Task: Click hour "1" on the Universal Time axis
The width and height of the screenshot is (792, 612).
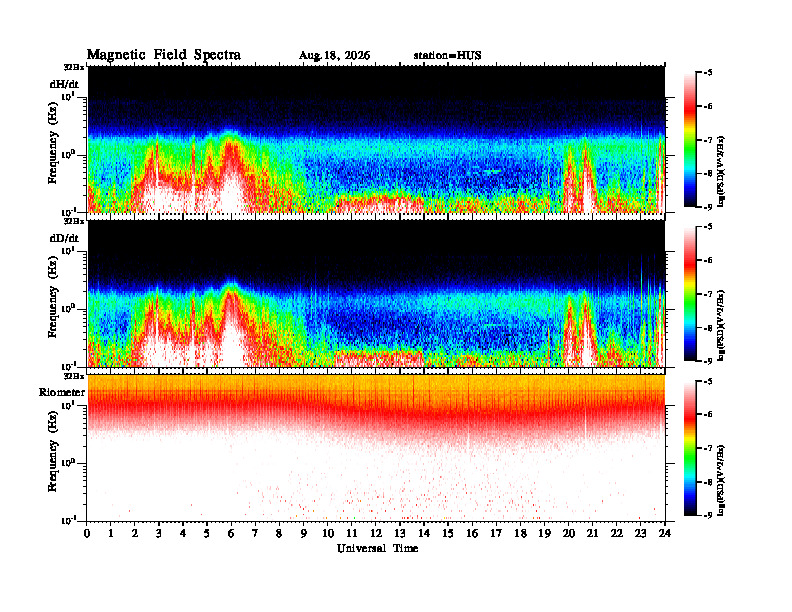Action: [111, 533]
